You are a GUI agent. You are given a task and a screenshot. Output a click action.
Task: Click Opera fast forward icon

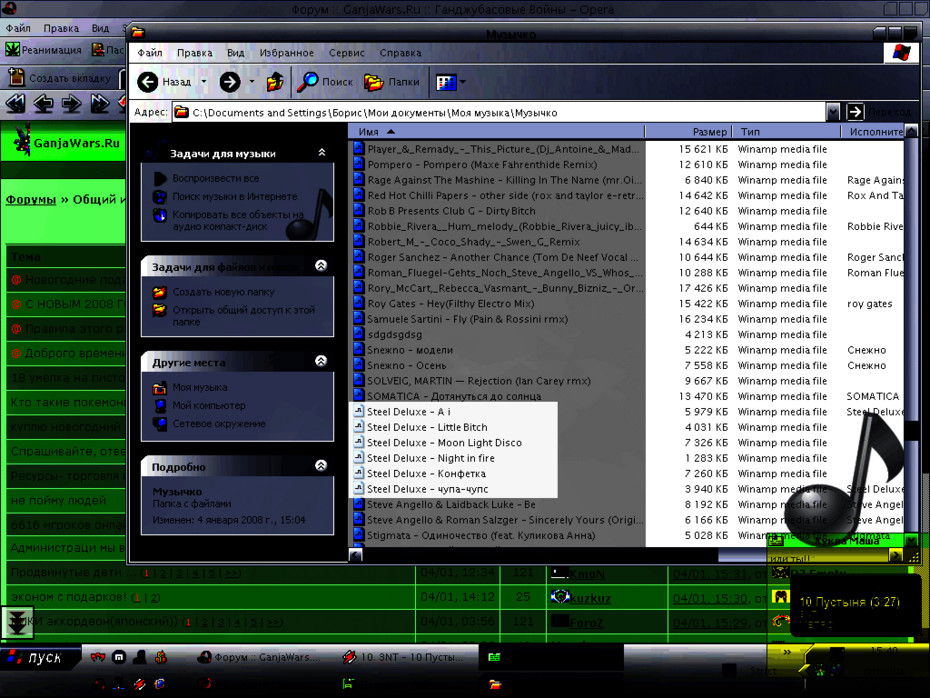coord(100,103)
